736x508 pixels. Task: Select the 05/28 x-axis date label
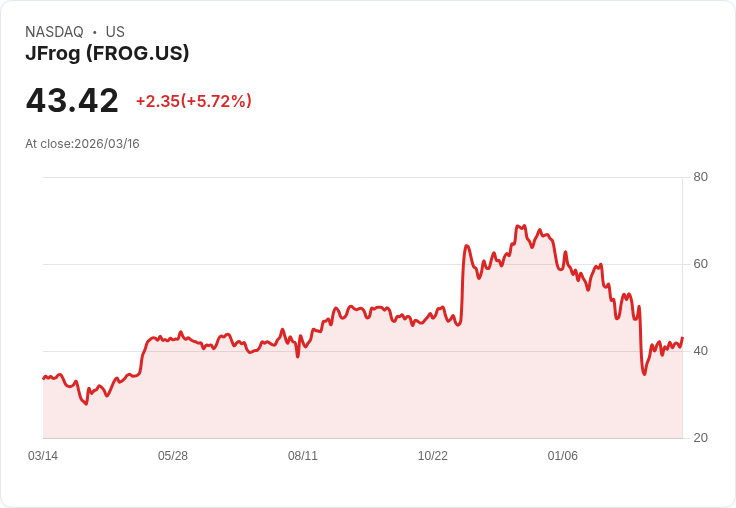coord(173,456)
